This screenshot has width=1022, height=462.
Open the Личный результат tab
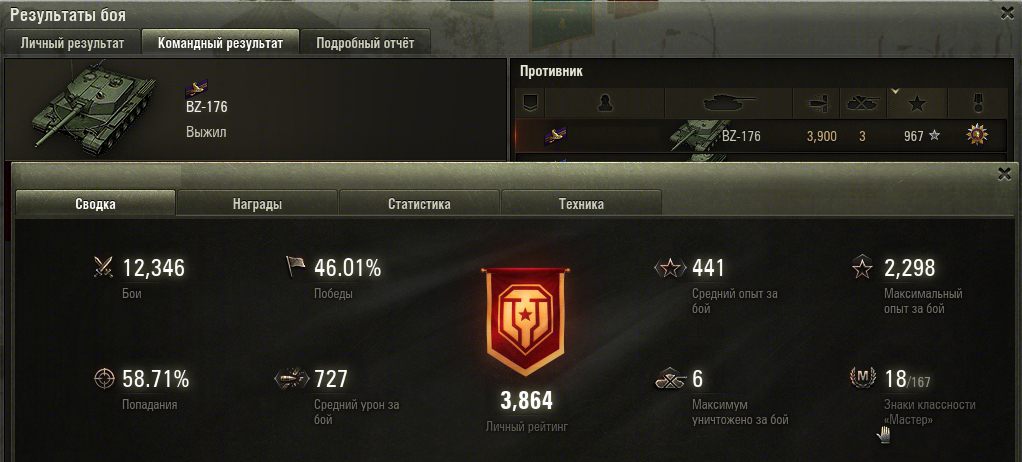tap(72, 44)
